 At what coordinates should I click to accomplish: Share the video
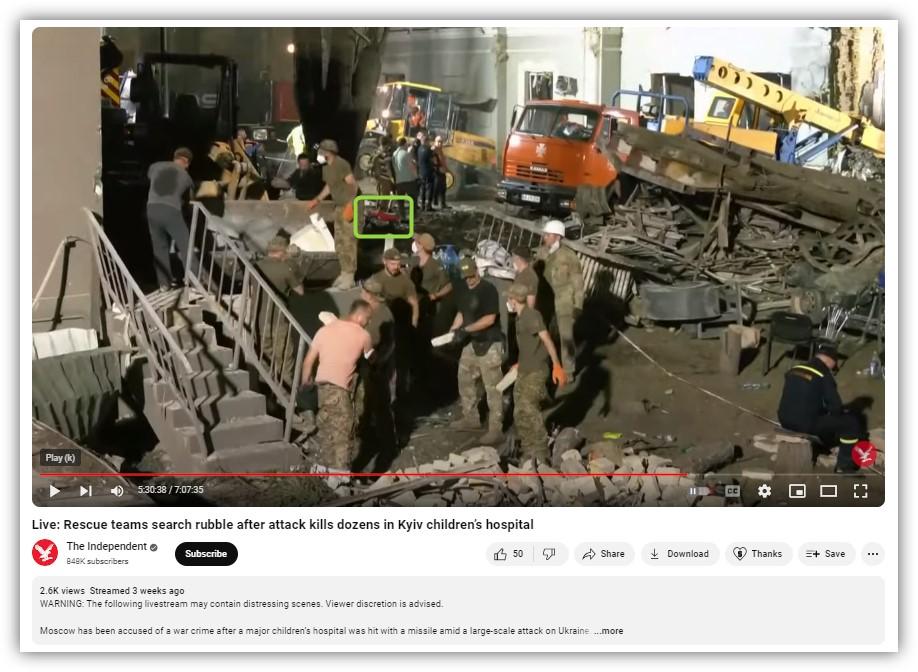coord(604,554)
